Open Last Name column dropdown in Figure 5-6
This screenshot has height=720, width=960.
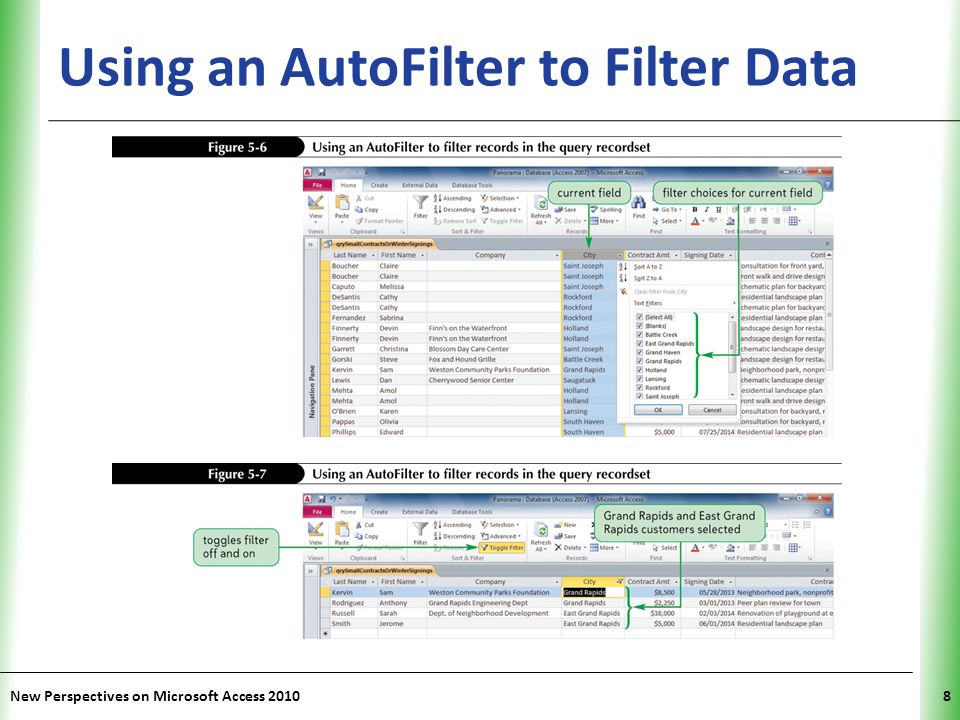pyautogui.click(x=373, y=255)
